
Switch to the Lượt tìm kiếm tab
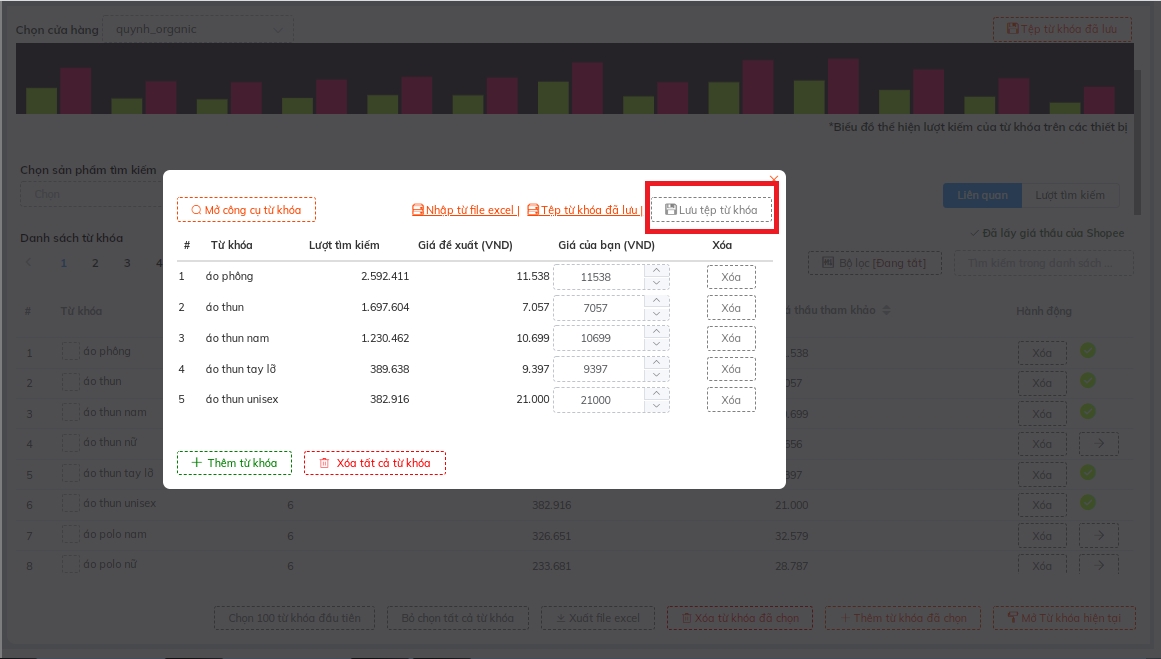pyautogui.click(x=1069, y=195)
